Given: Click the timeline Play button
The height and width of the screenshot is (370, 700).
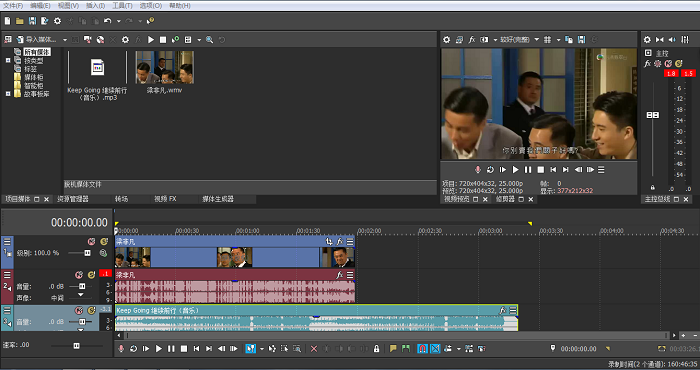Looking at the screenshot, I should tap(158, 349).
